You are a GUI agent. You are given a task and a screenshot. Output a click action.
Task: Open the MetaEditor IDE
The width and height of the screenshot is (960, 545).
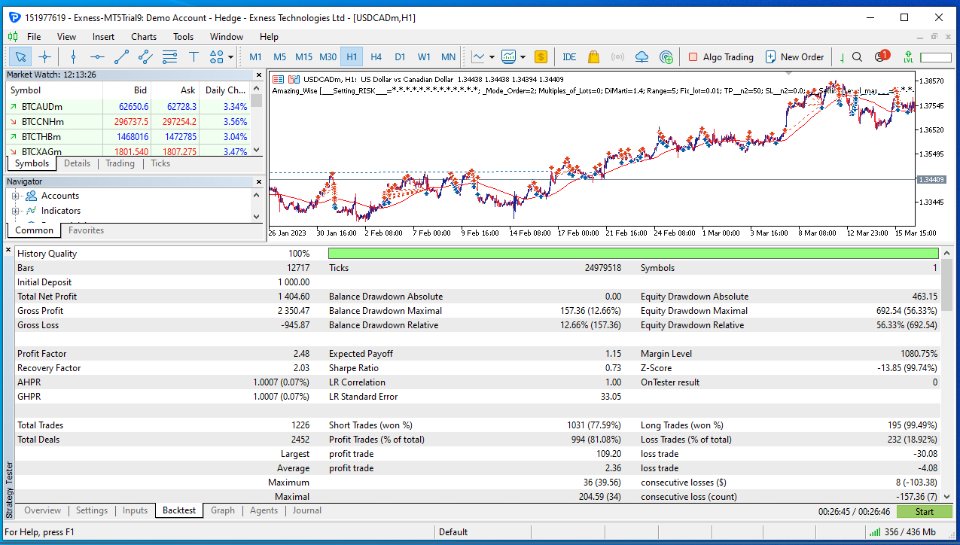pos(569,57)
